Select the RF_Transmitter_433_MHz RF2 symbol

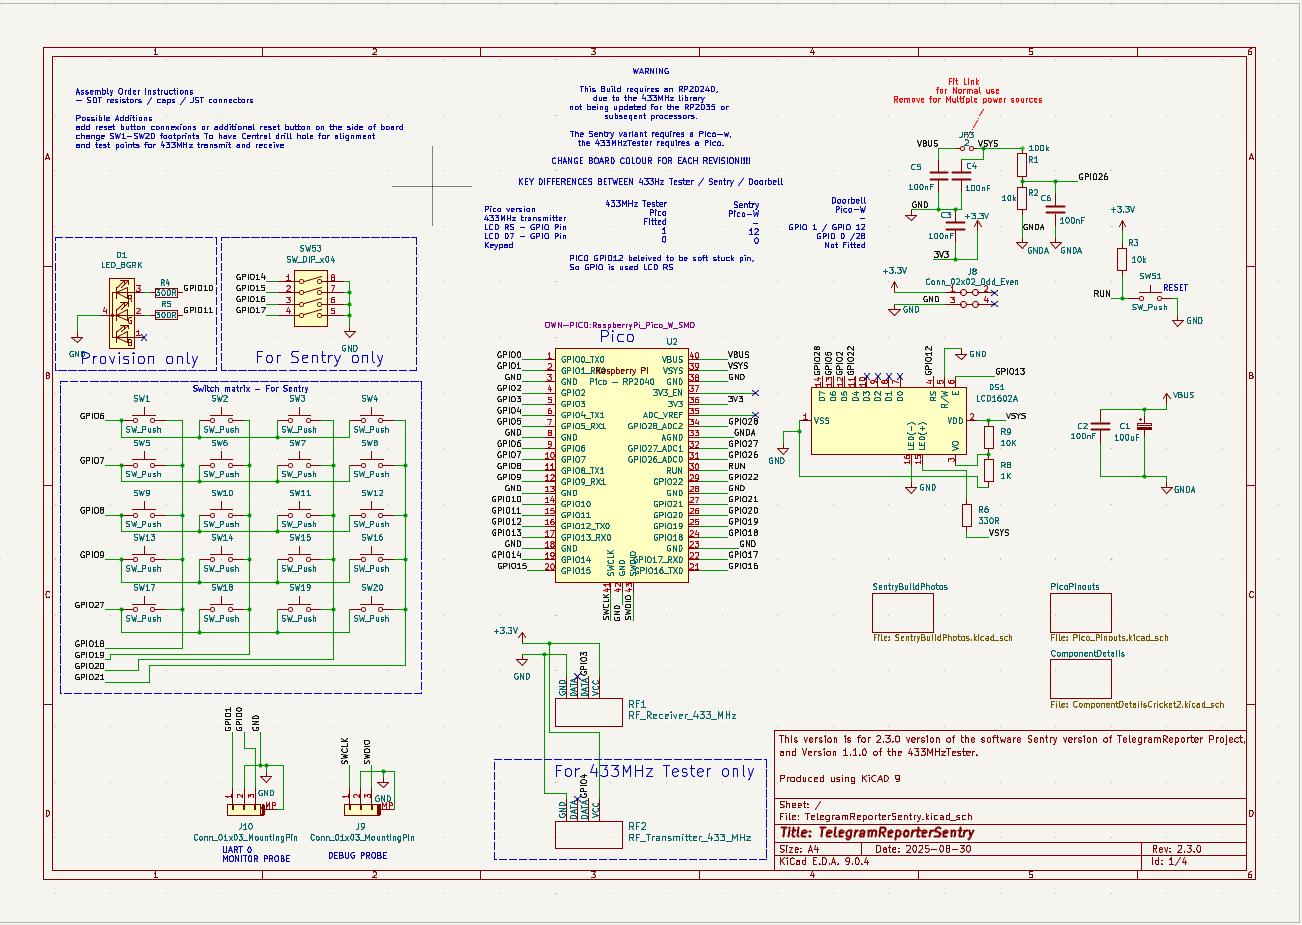(588, 833)
